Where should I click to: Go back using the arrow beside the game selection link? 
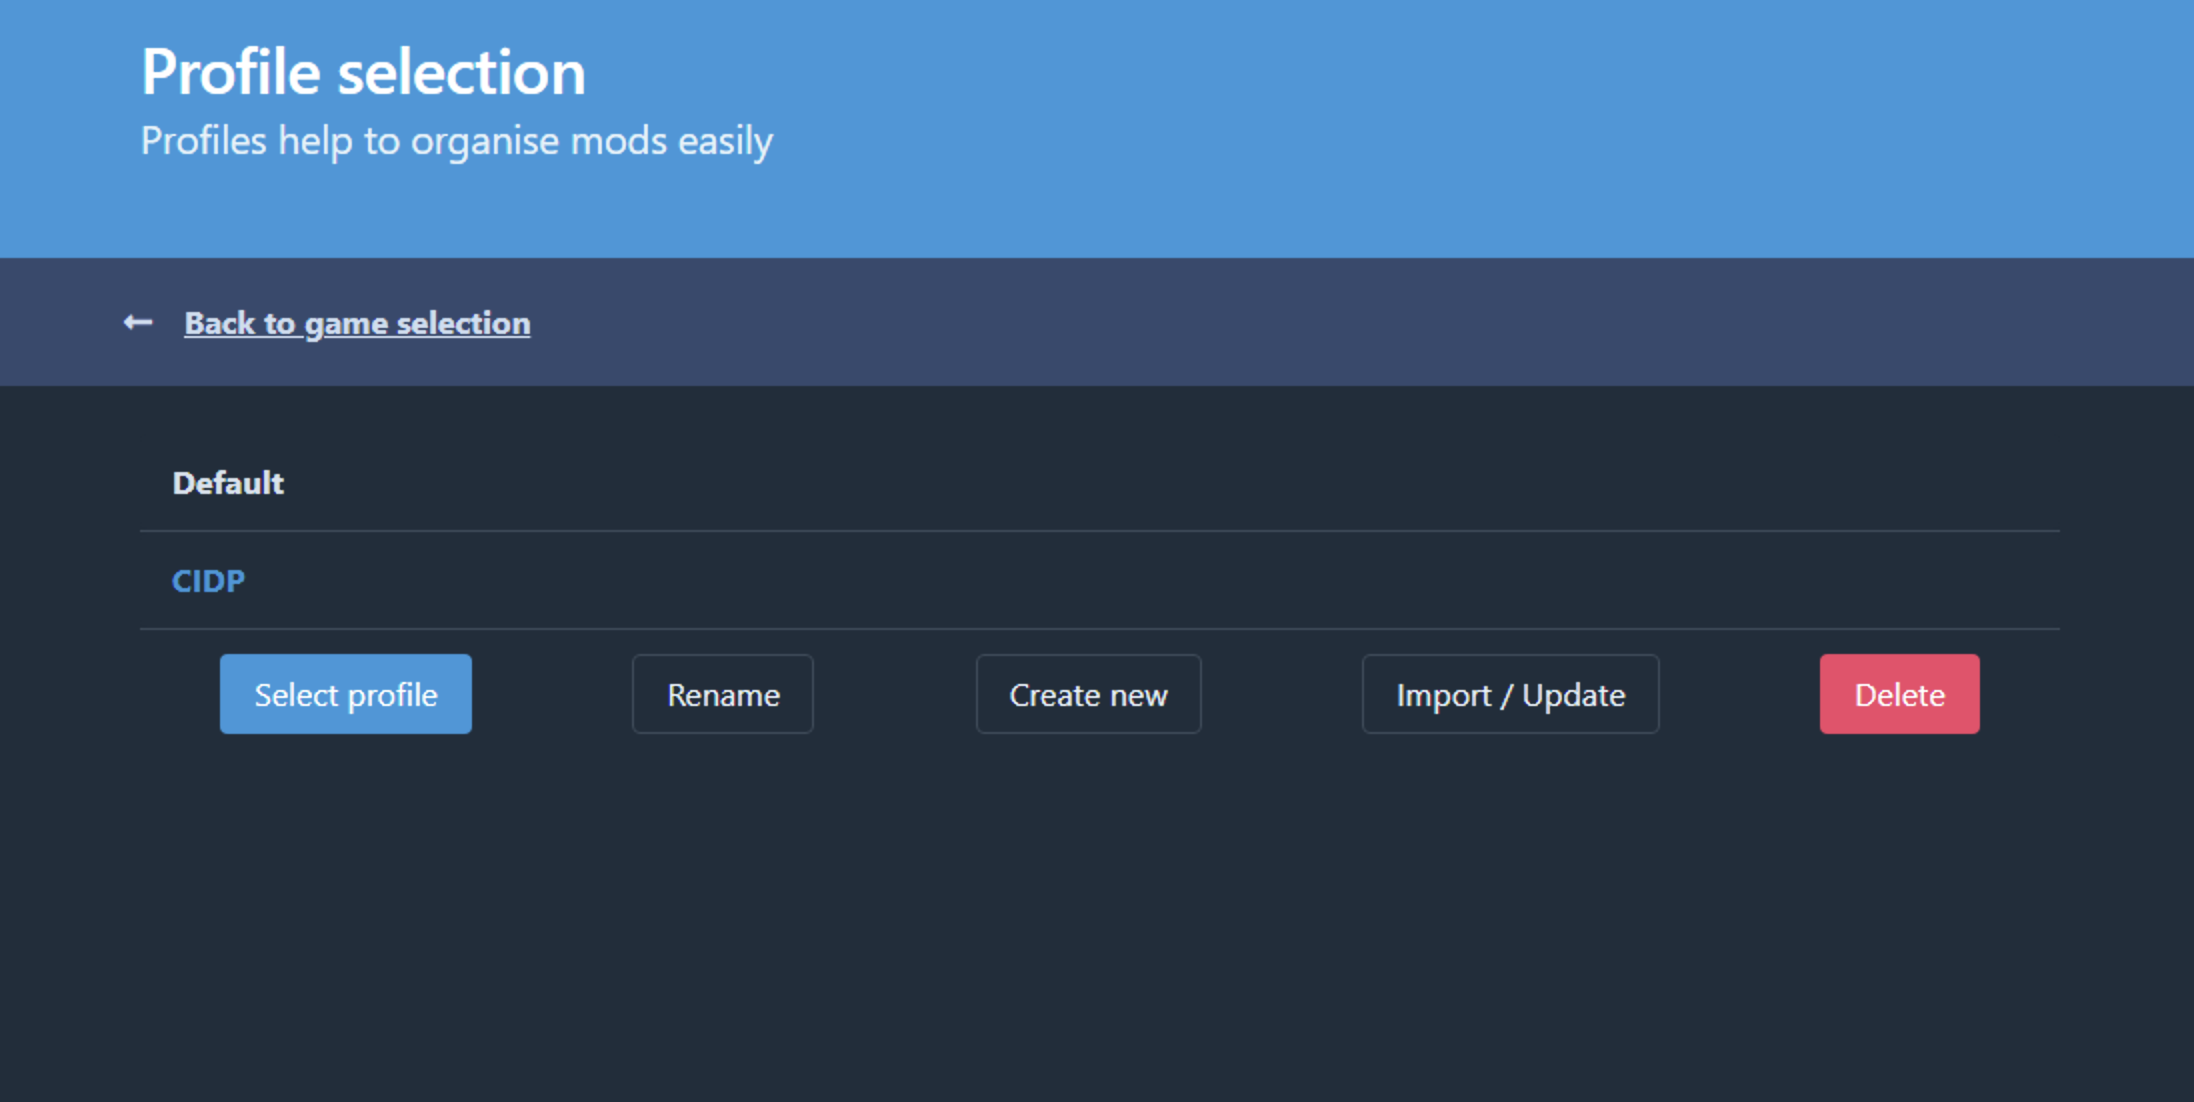click(138, 322)
